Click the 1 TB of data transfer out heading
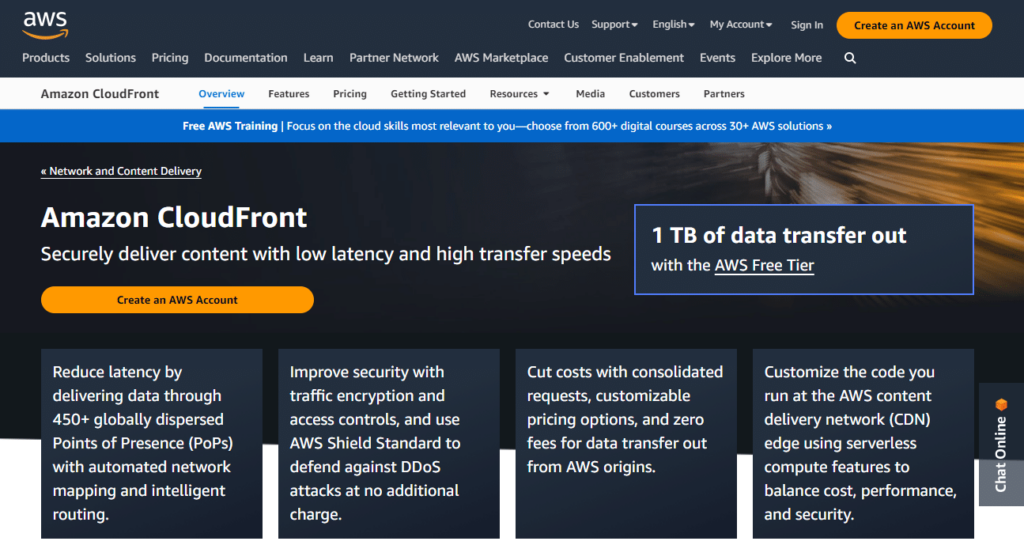Viewport: 1024px width, 560px height. pyautogui.click(x=779, y=235)
